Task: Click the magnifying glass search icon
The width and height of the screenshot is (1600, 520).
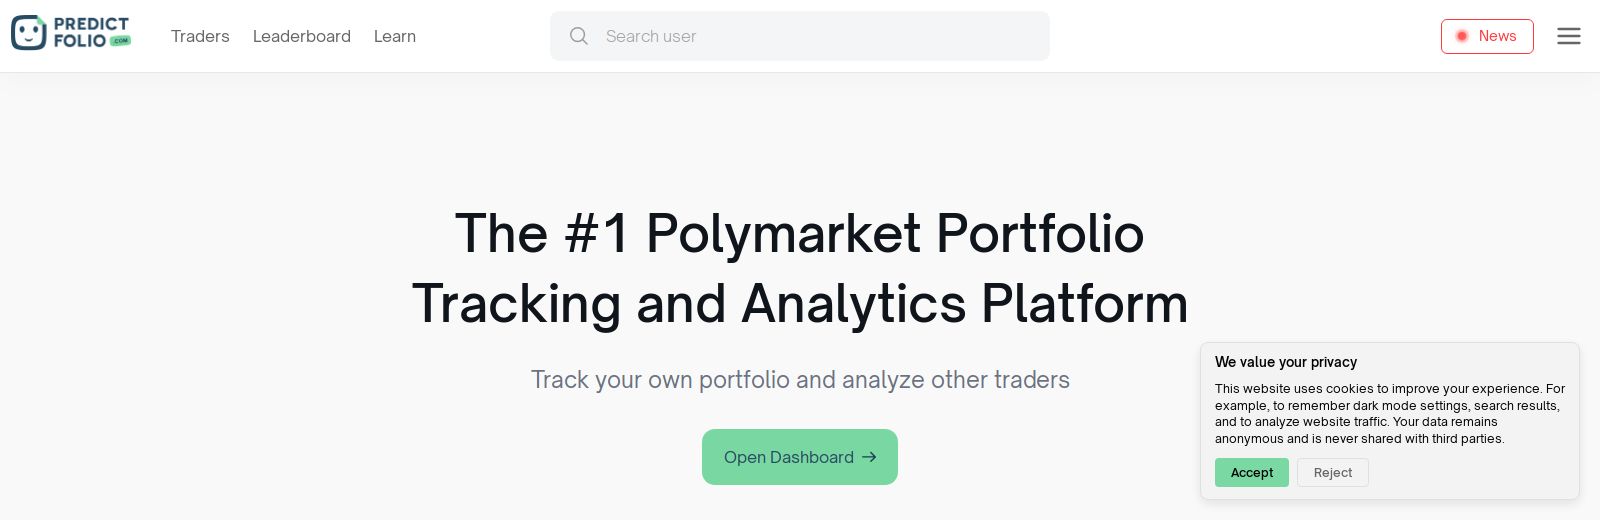Action: [579, 36]
